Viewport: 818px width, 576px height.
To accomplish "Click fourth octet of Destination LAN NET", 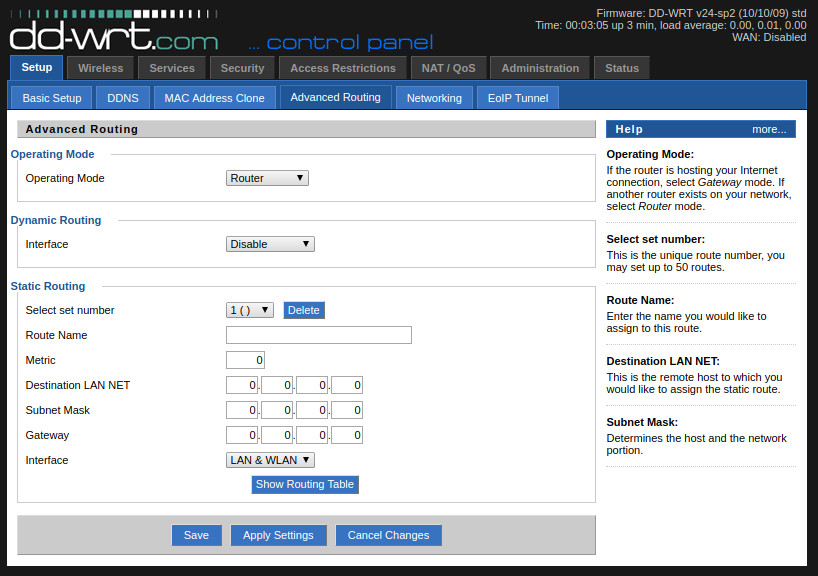I will click(x=347, y=385).
